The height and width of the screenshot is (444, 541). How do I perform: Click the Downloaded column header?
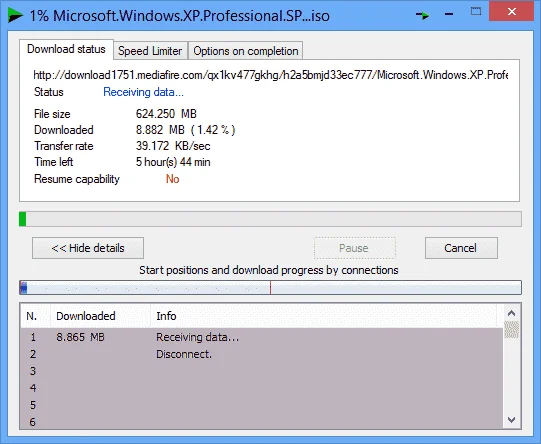[x=100, y=316]
